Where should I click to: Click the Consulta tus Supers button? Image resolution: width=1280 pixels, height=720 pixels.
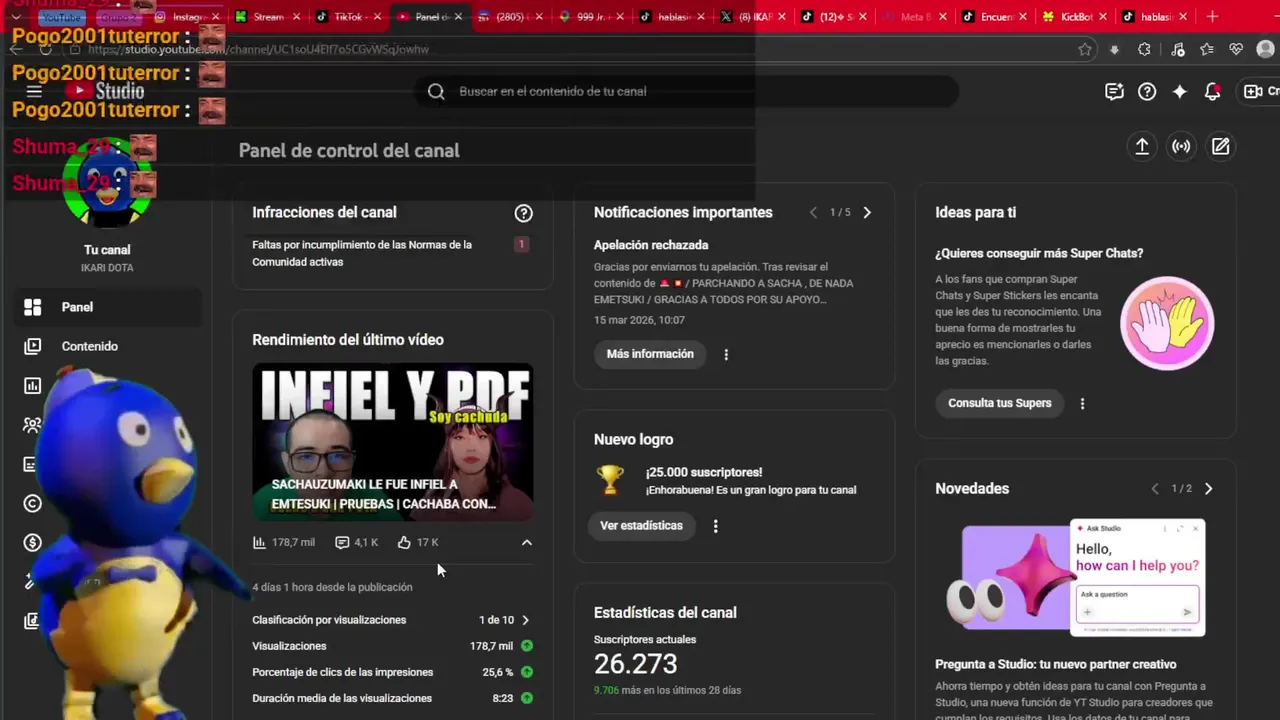point(1000,403)
